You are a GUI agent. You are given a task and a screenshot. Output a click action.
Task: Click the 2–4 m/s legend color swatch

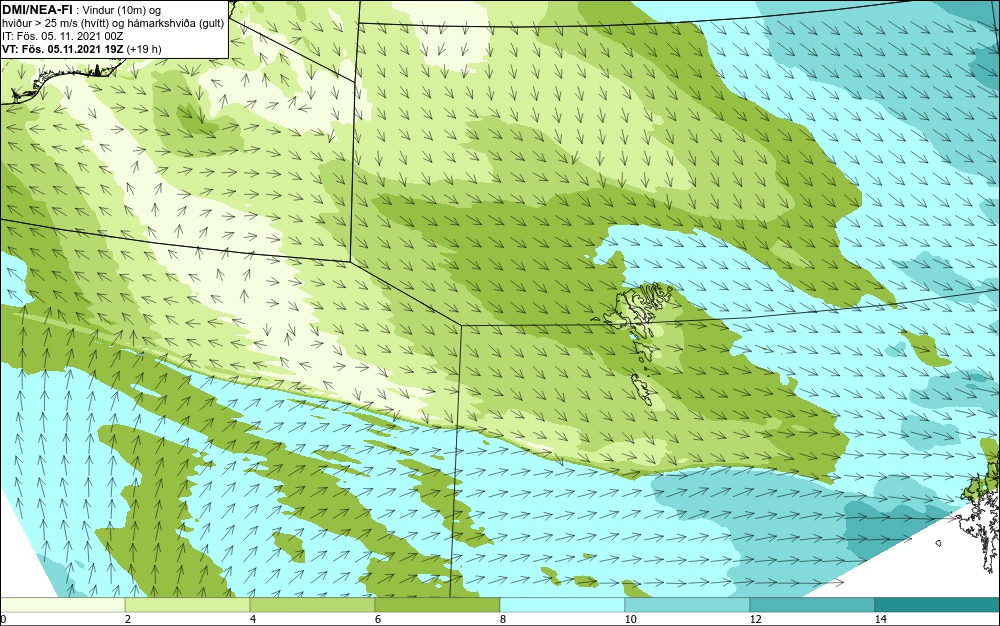pos(188,605)
